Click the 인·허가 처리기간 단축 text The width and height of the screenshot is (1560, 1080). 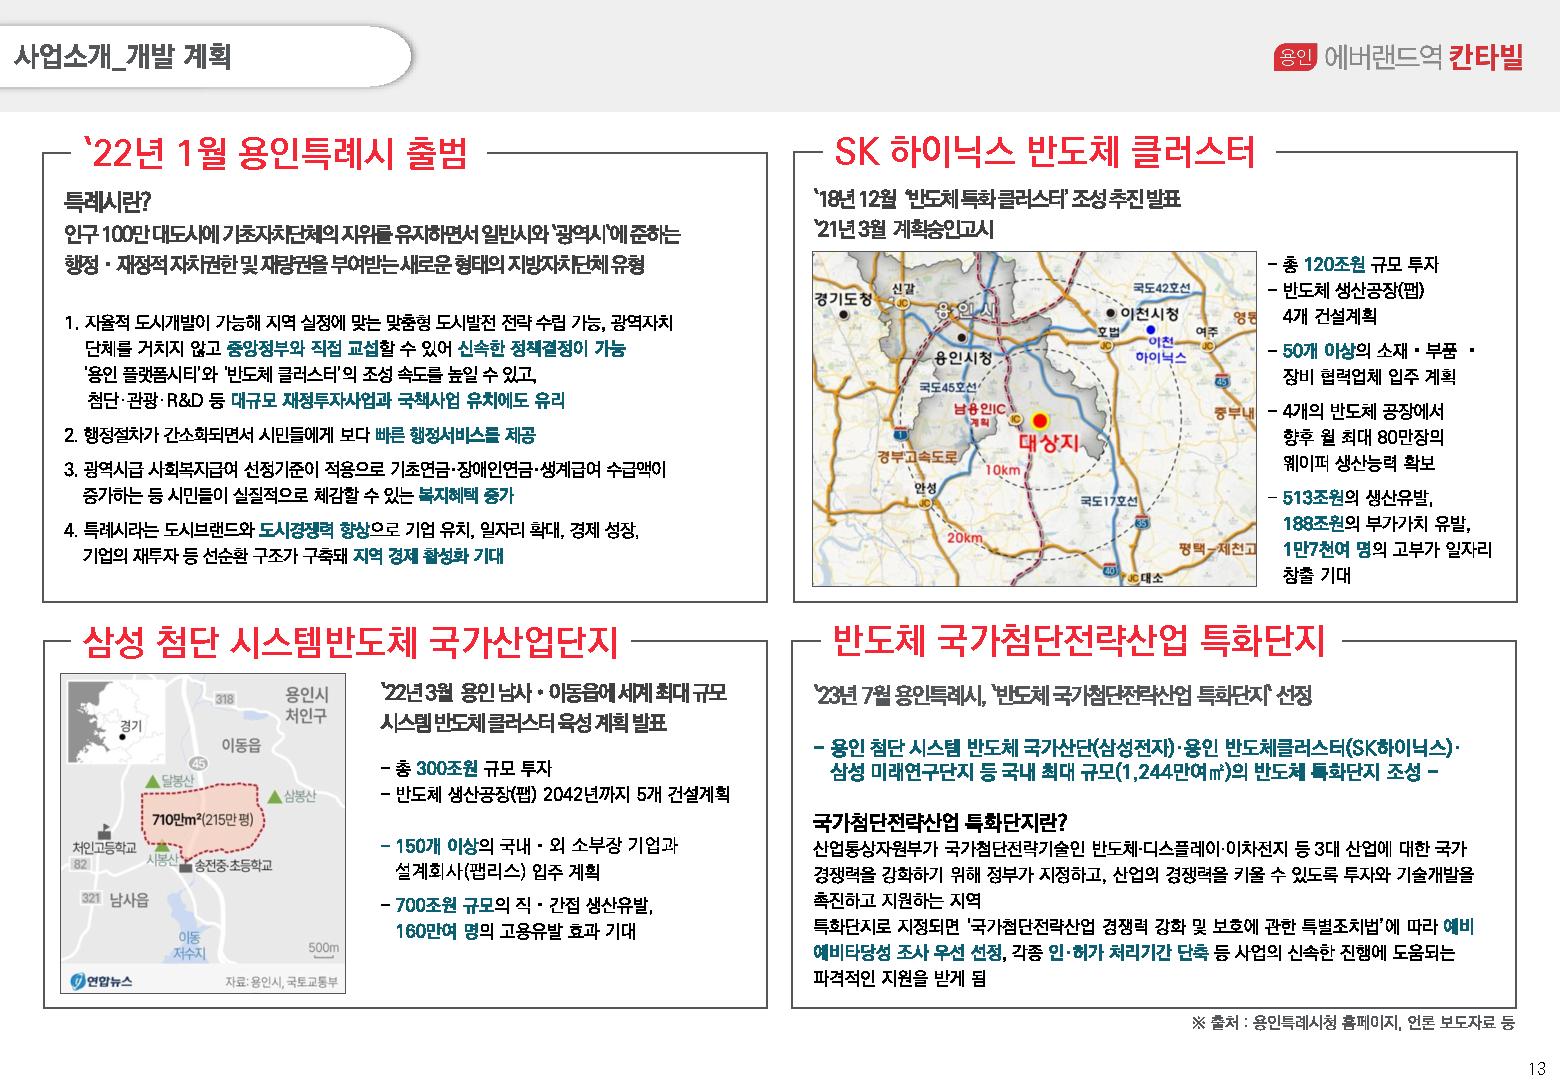(x=1128, y=953)
